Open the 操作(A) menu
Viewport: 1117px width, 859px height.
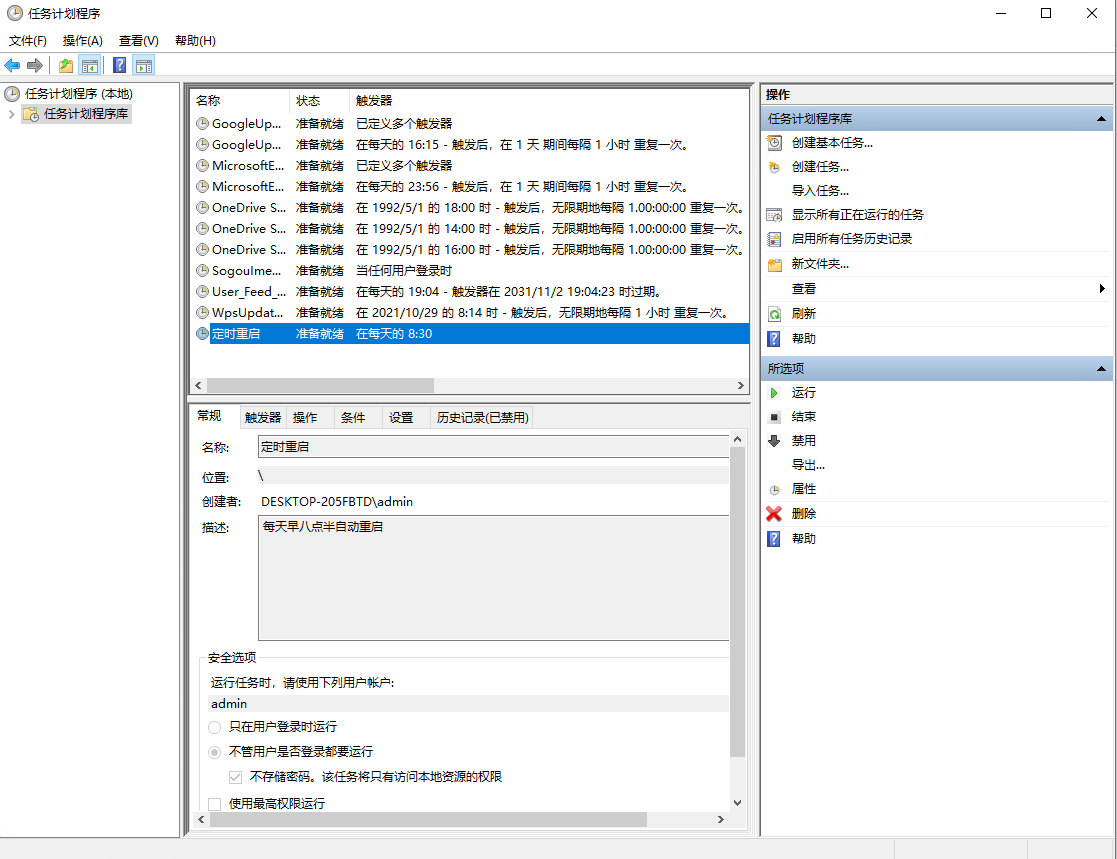coord(82,41)
